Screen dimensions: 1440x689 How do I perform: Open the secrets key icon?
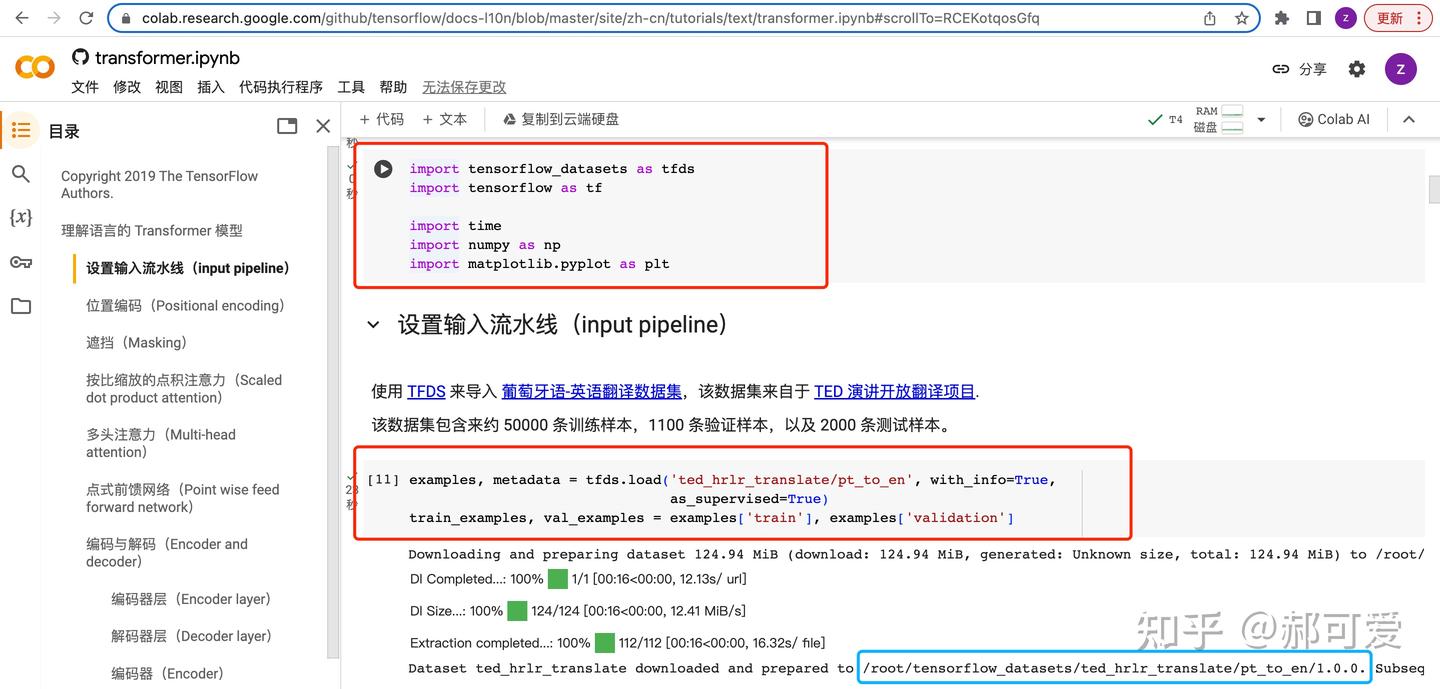[x=21, y=262]
